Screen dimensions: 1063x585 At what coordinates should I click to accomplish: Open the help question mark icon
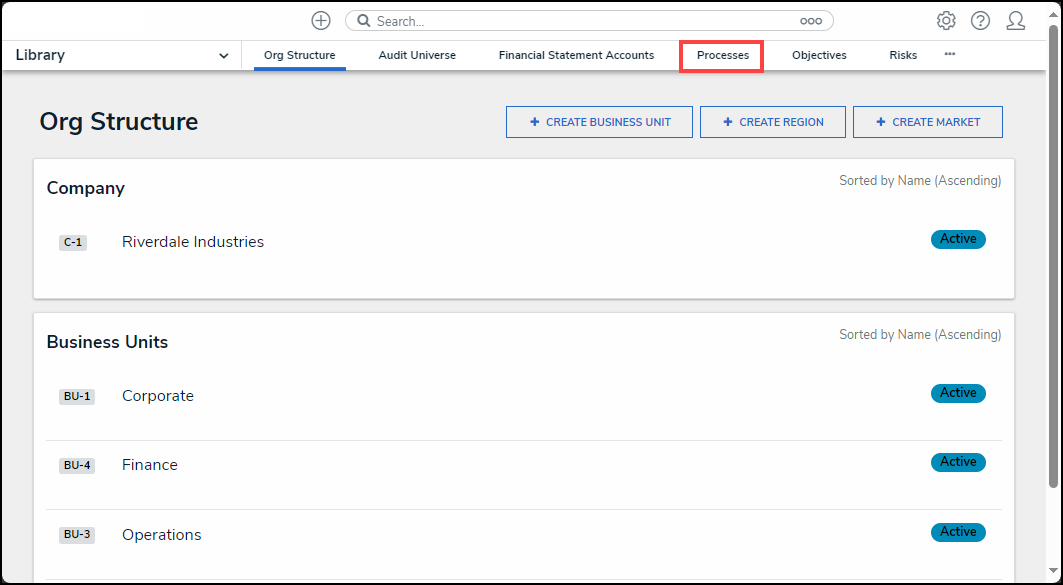tap(980, 21)
